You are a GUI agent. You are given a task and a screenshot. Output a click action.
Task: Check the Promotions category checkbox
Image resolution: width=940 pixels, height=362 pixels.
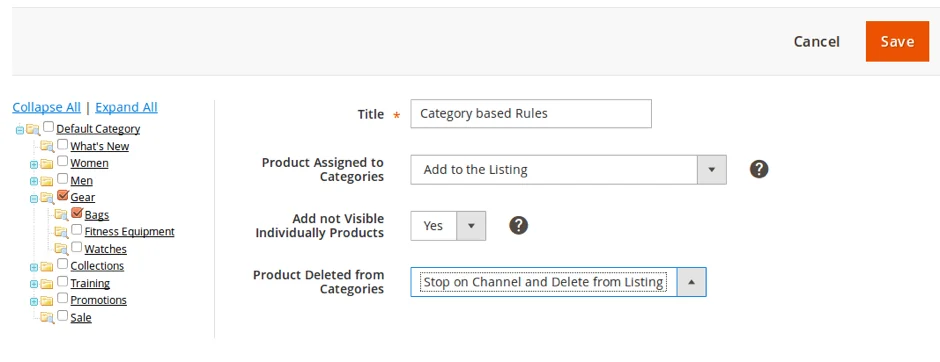[62, 298]
